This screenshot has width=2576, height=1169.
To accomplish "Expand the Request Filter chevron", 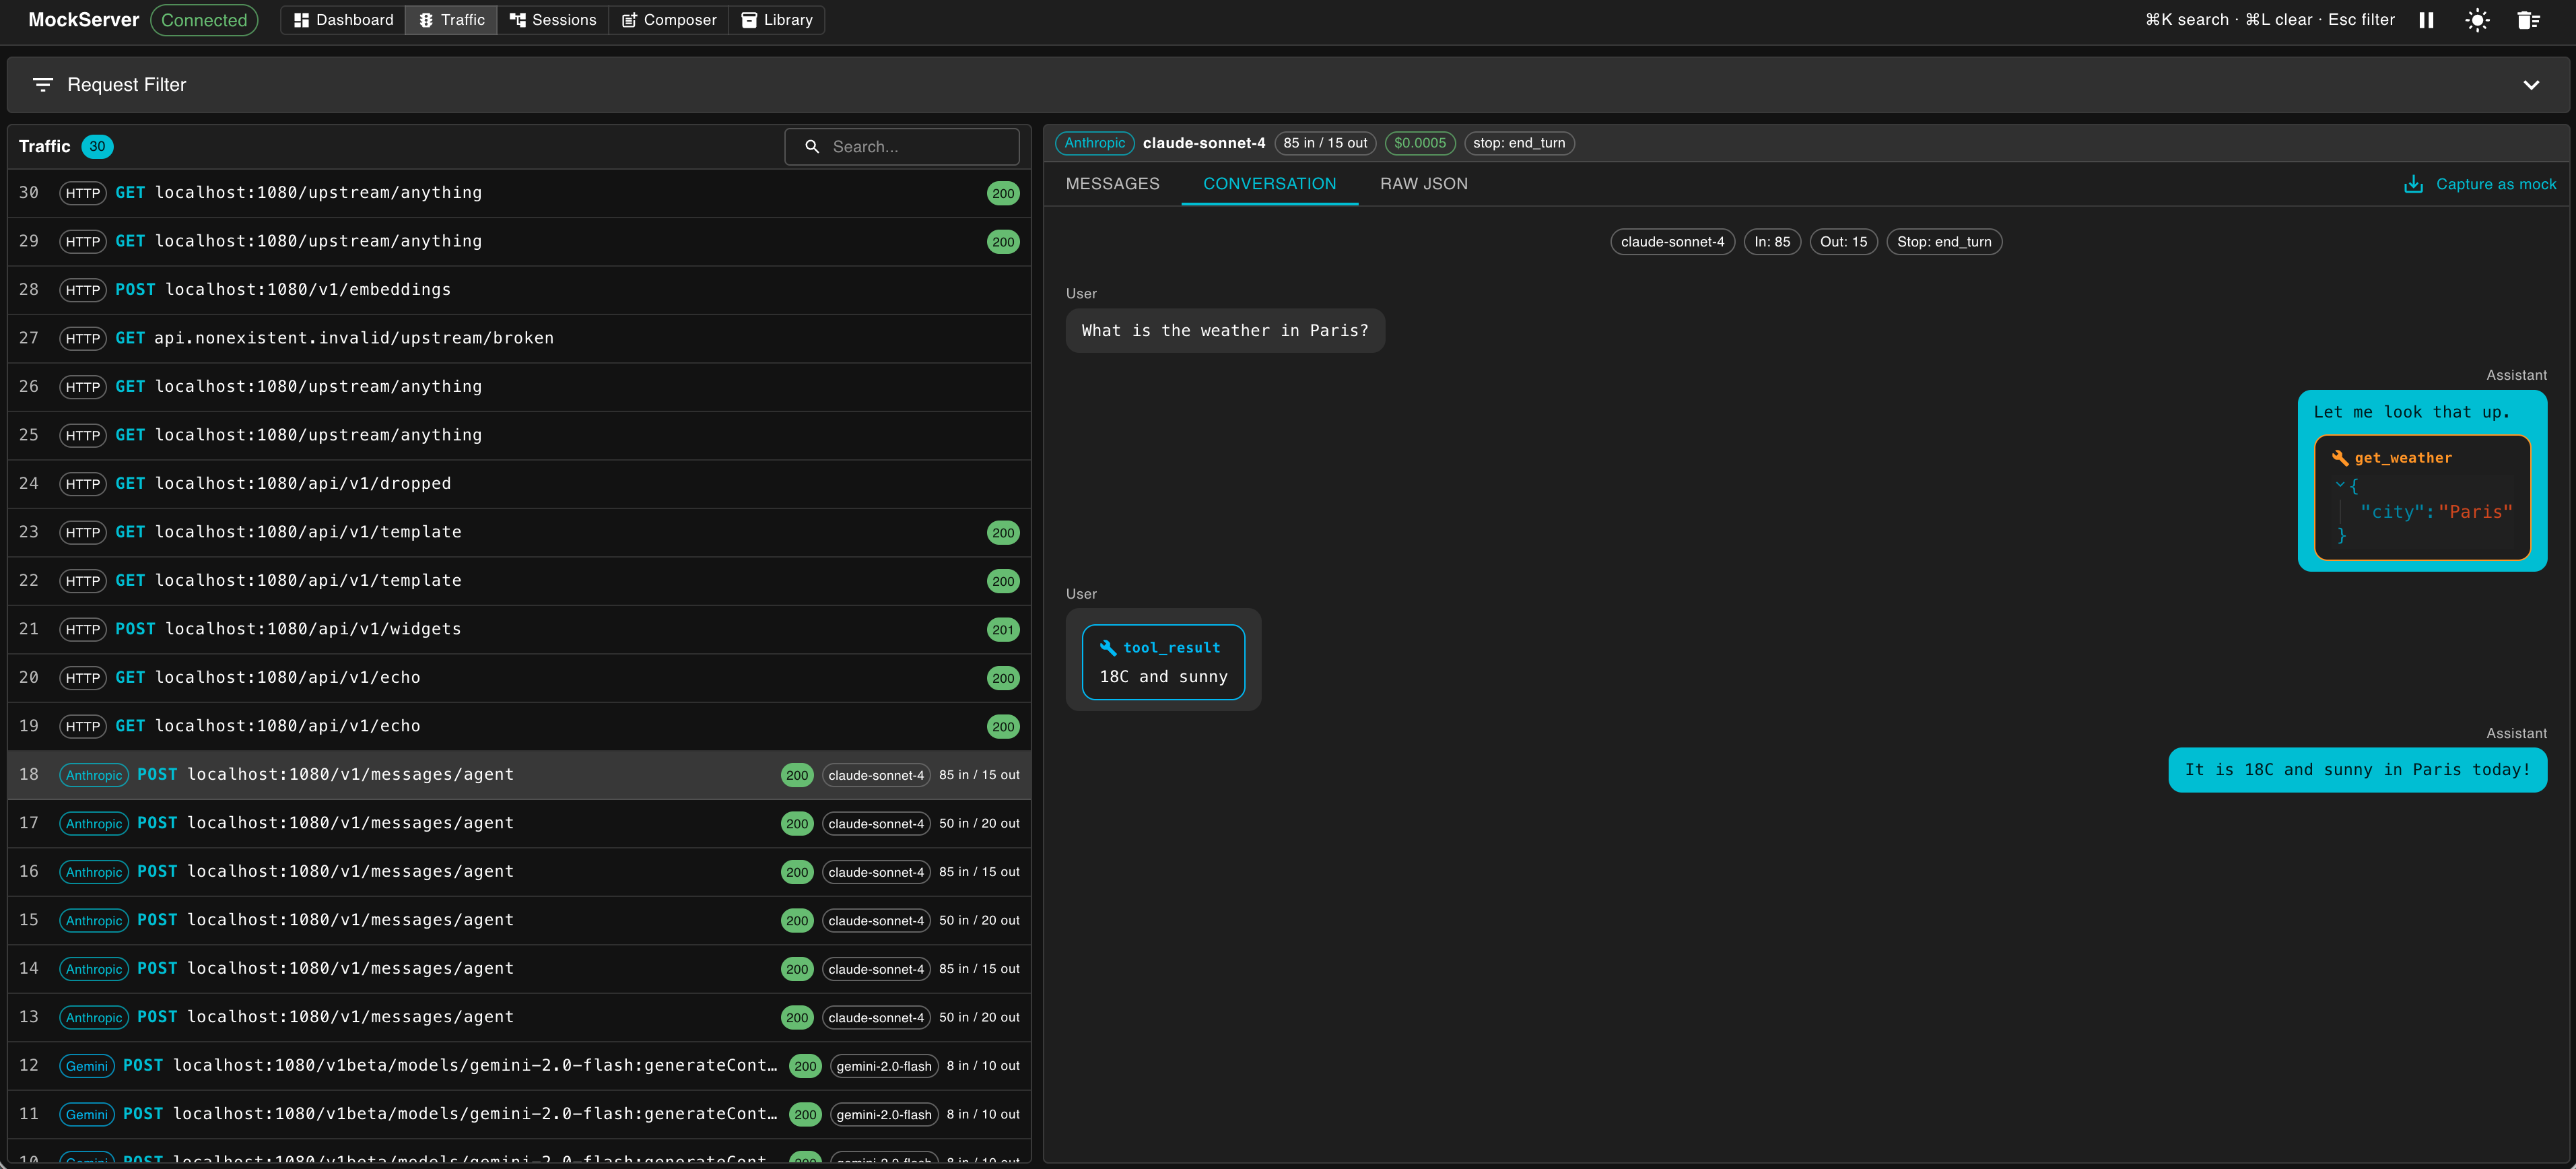I will 2531,85.
